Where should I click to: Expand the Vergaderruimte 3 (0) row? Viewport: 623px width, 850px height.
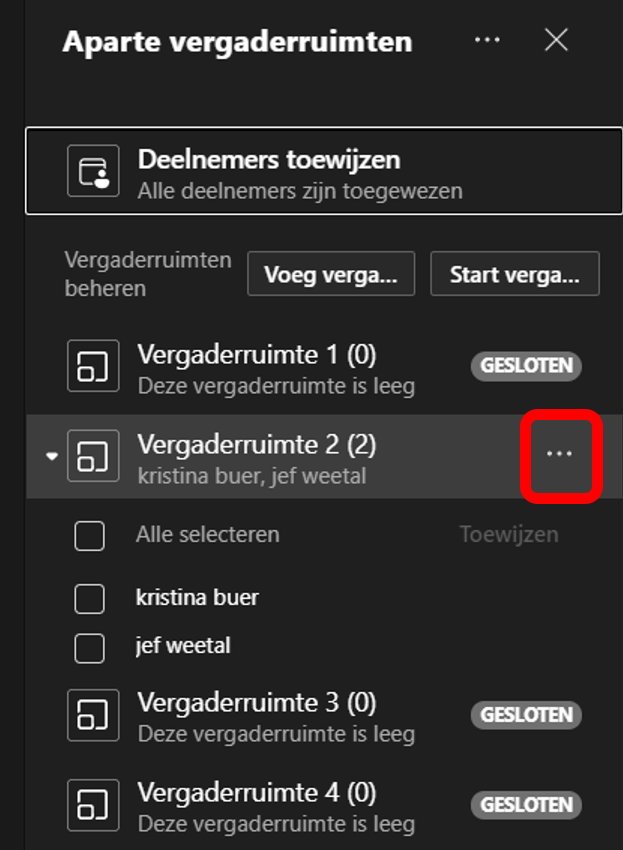pyautogui.click(x=324, y=714)
